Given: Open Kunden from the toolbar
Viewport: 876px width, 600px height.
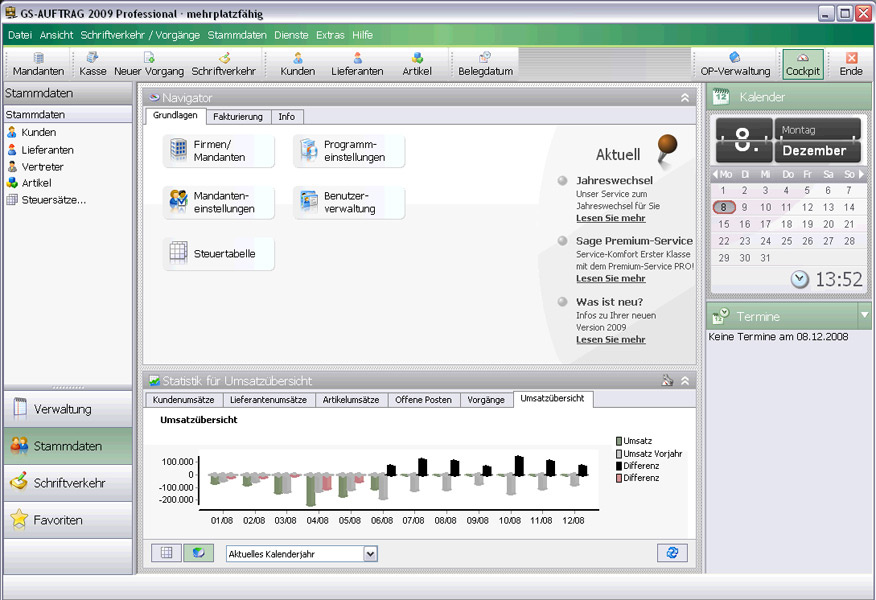Looking at the screenshot, I should click(x=297, y=64).
